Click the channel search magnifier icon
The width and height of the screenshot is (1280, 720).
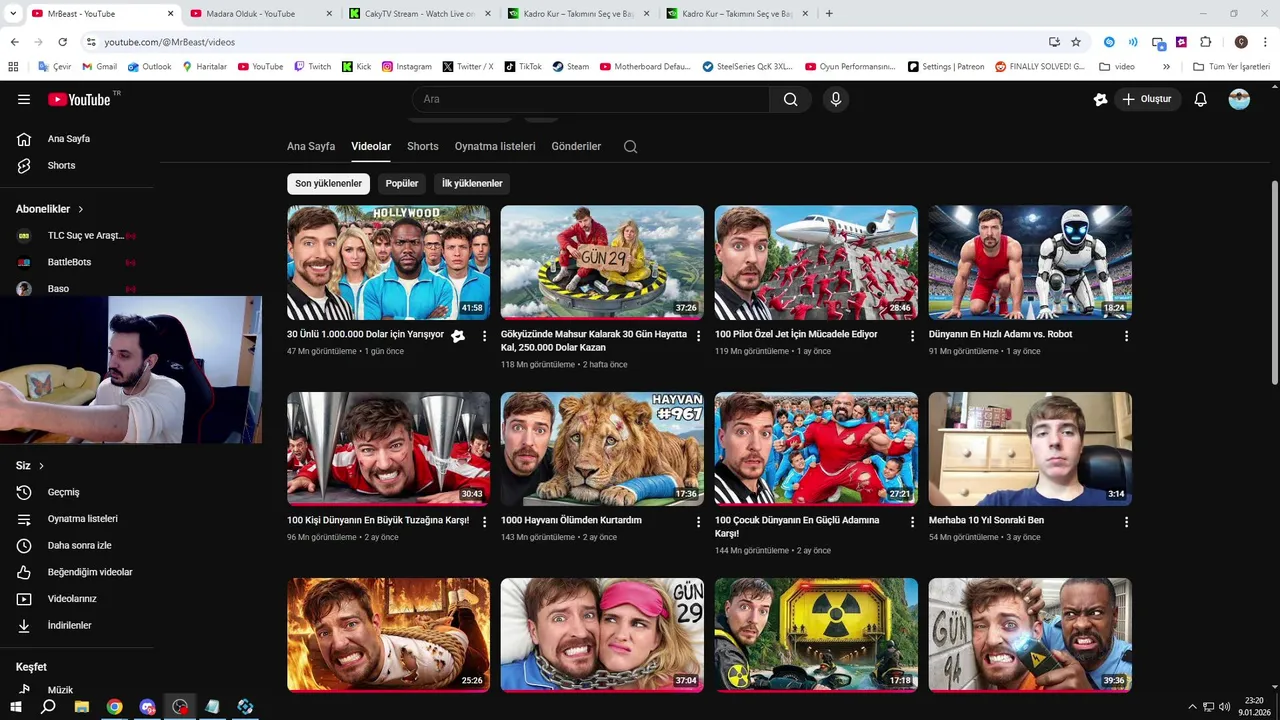pos(630,146)
